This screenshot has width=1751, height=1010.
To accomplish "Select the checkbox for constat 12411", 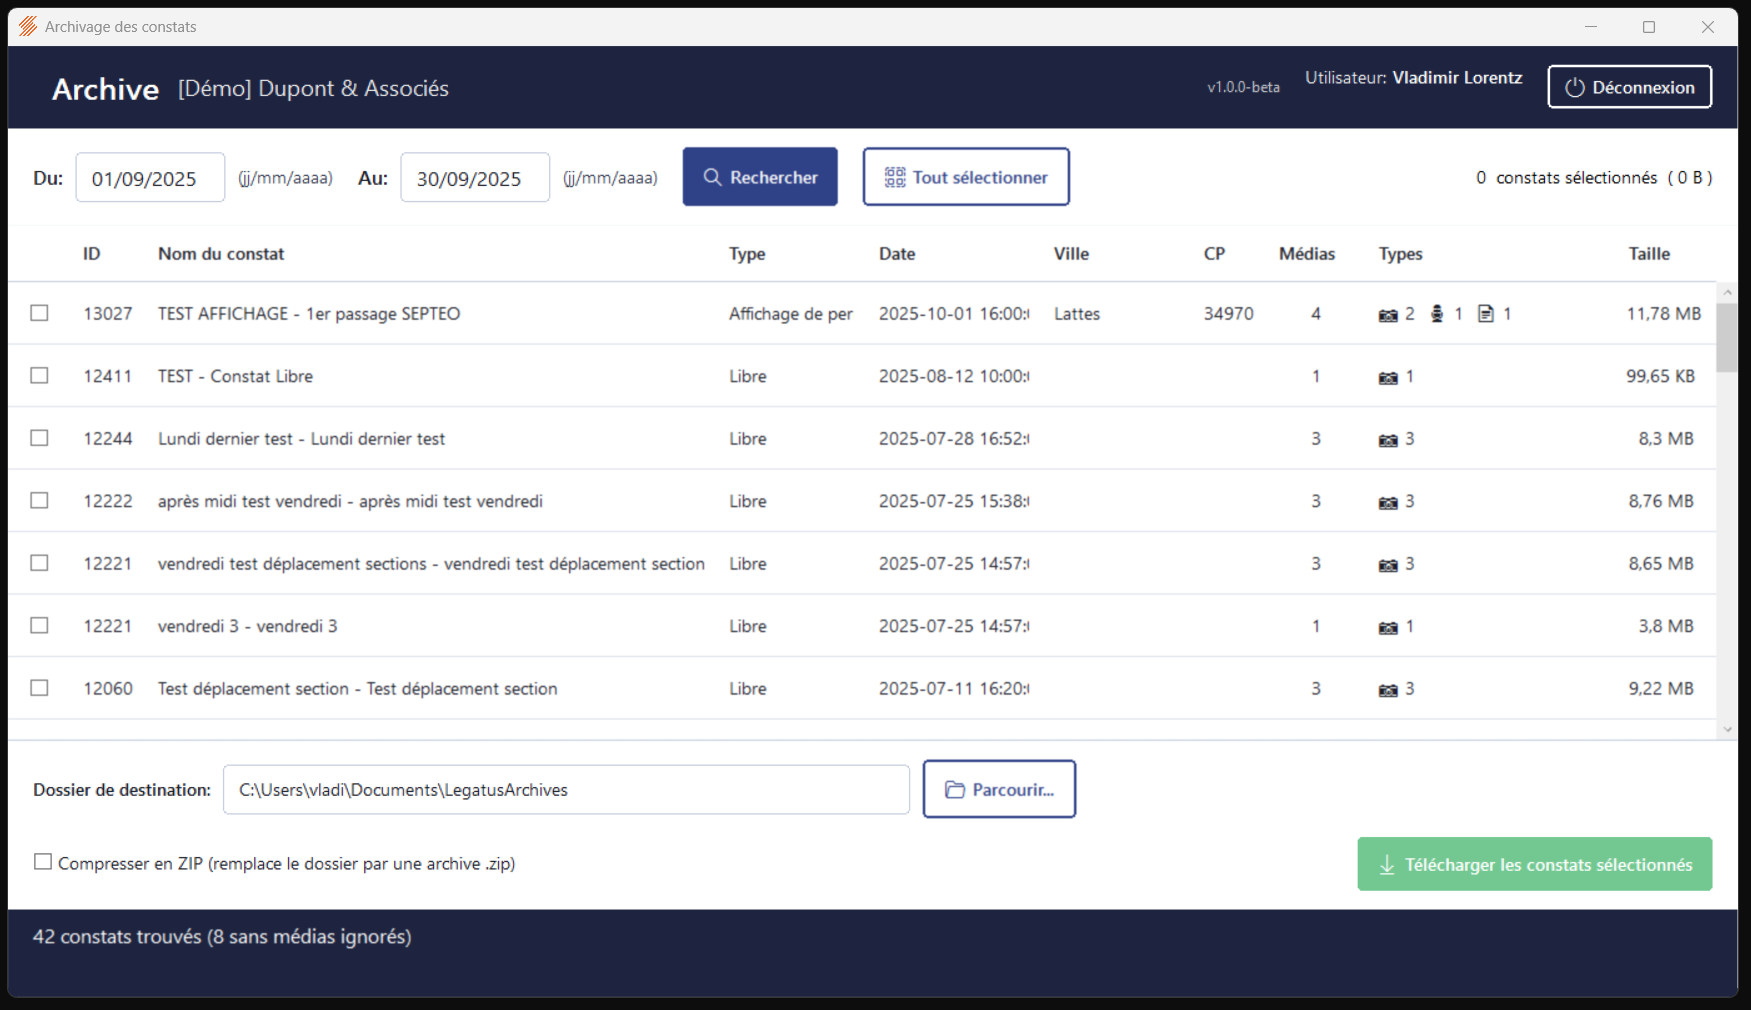I will [x=40, y=375].
